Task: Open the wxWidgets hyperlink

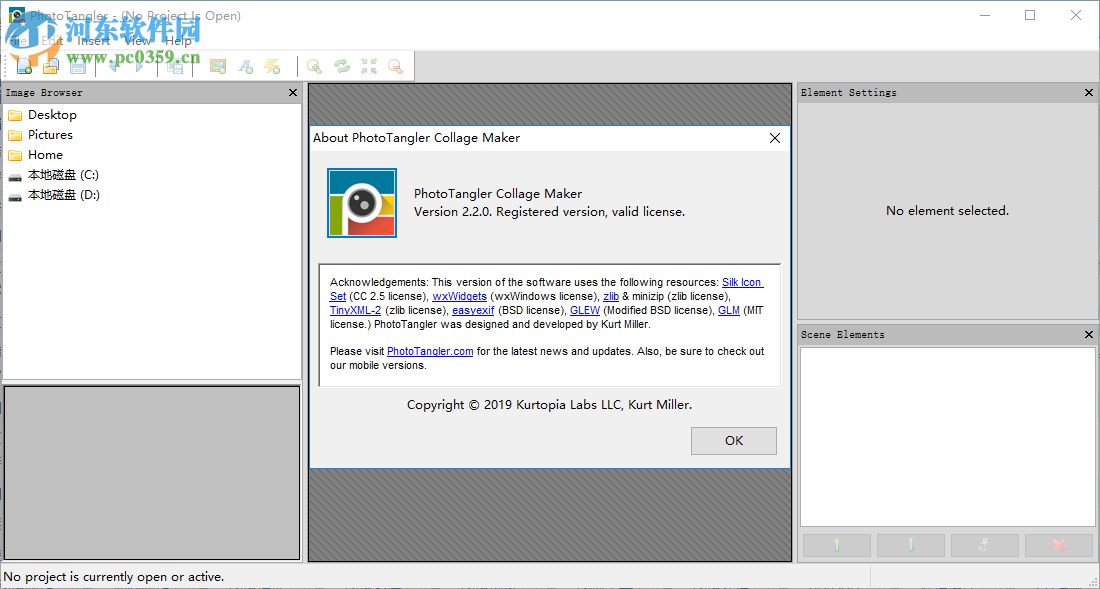Action: click(x=461, y=296)
